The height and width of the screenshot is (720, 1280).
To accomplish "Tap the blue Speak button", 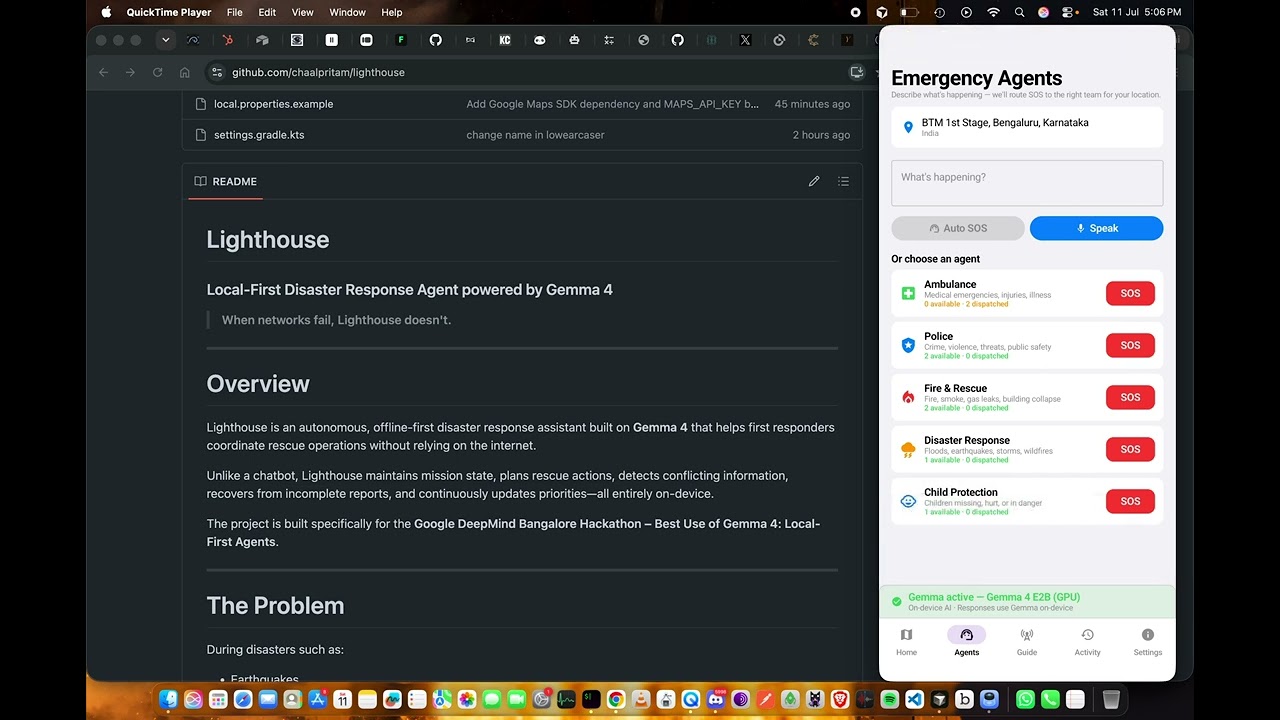I will 1096,228.
